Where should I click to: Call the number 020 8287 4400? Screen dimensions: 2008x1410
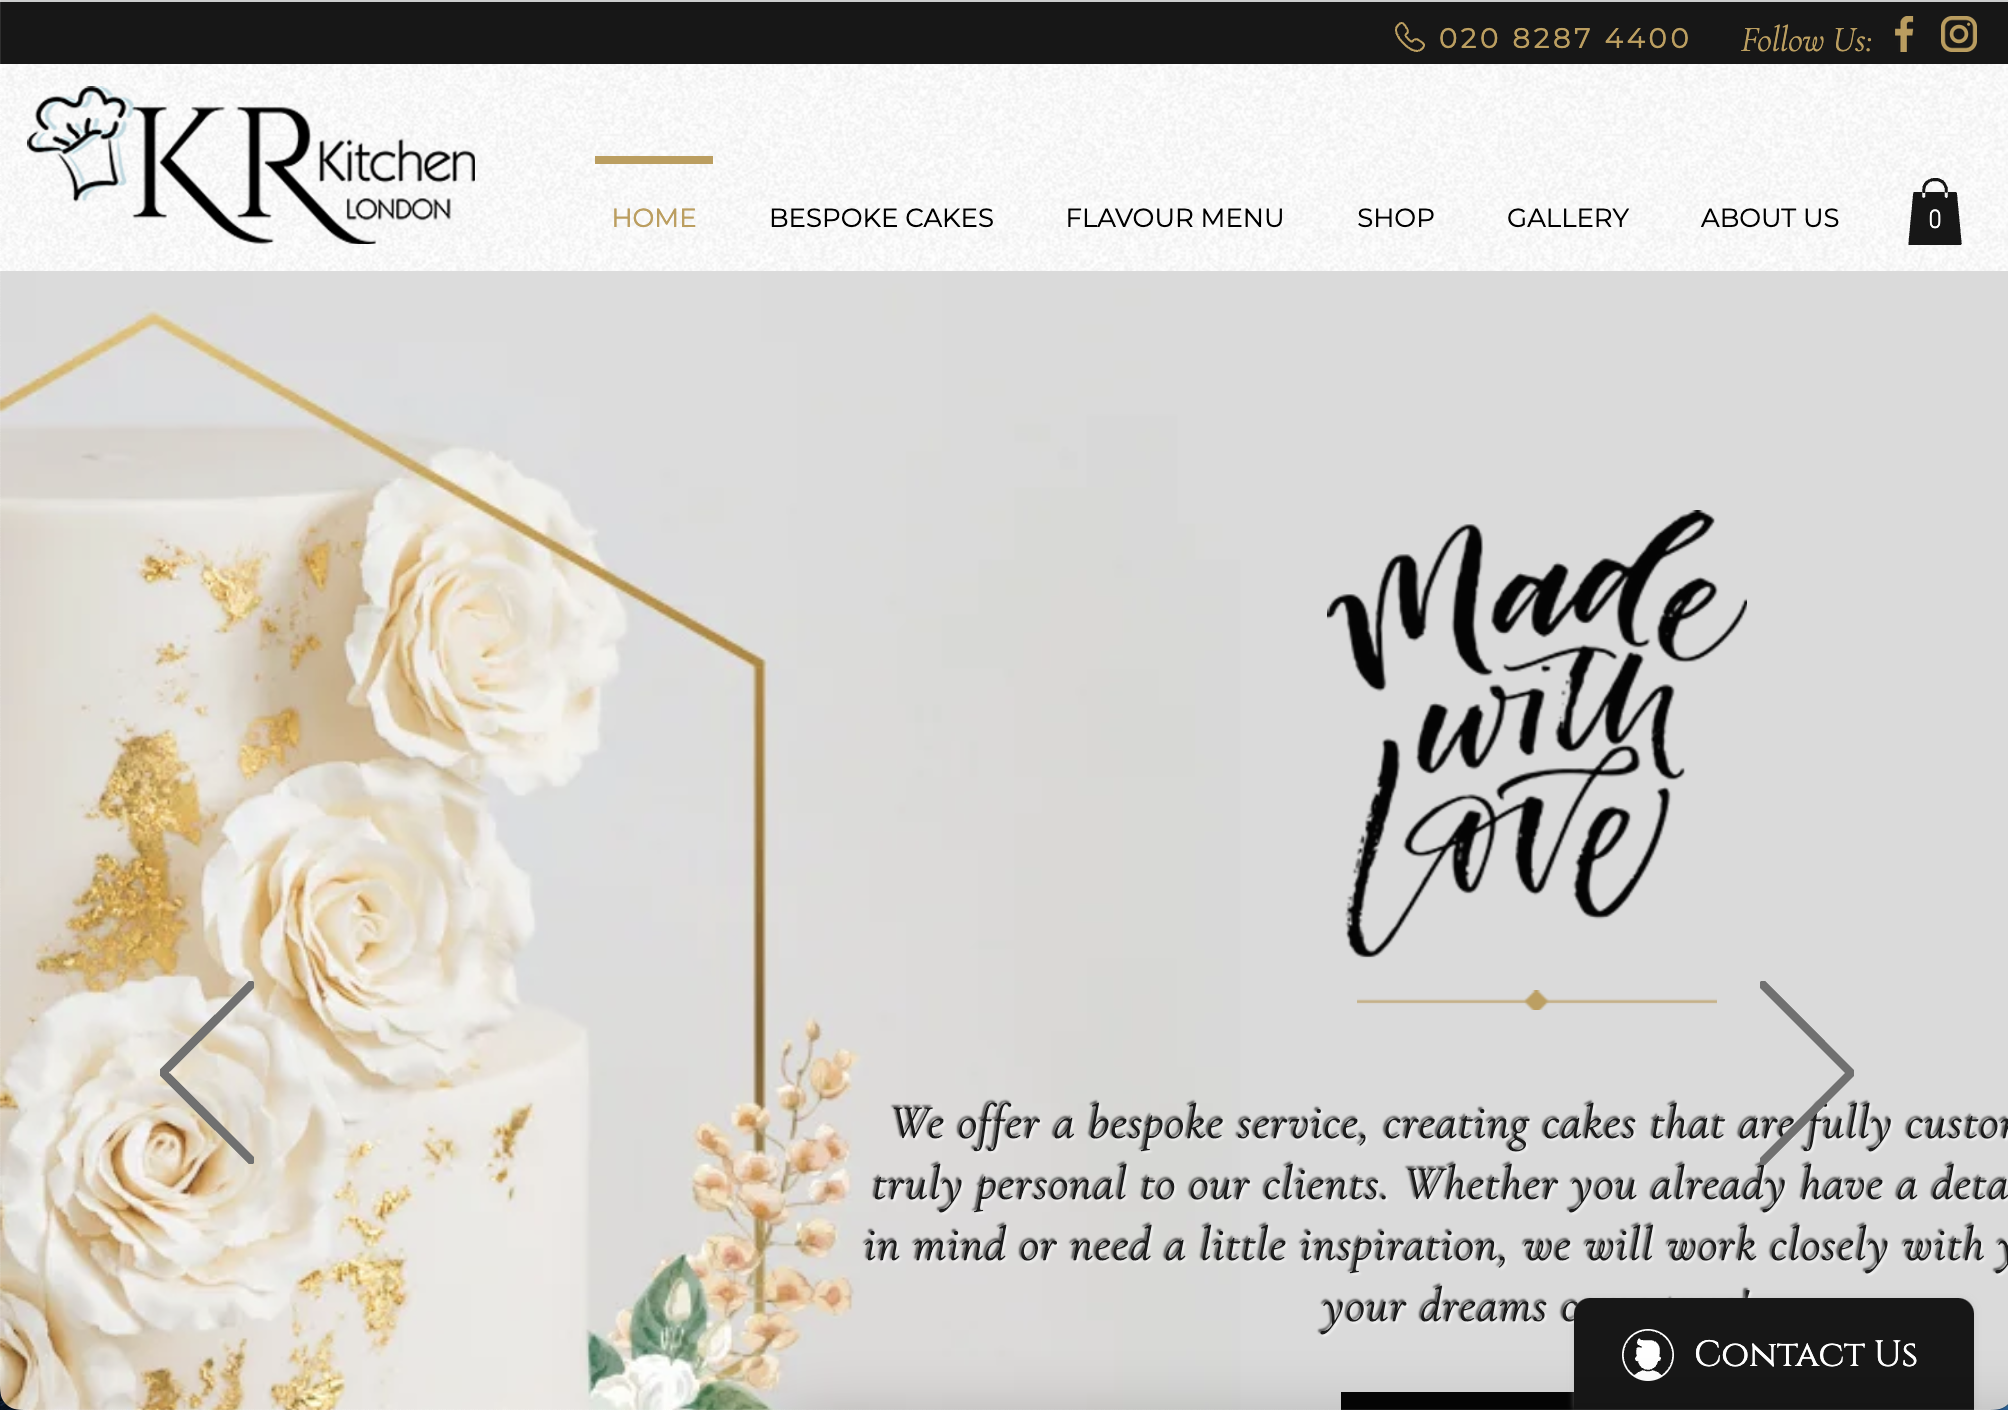(x=1564, y=38)
